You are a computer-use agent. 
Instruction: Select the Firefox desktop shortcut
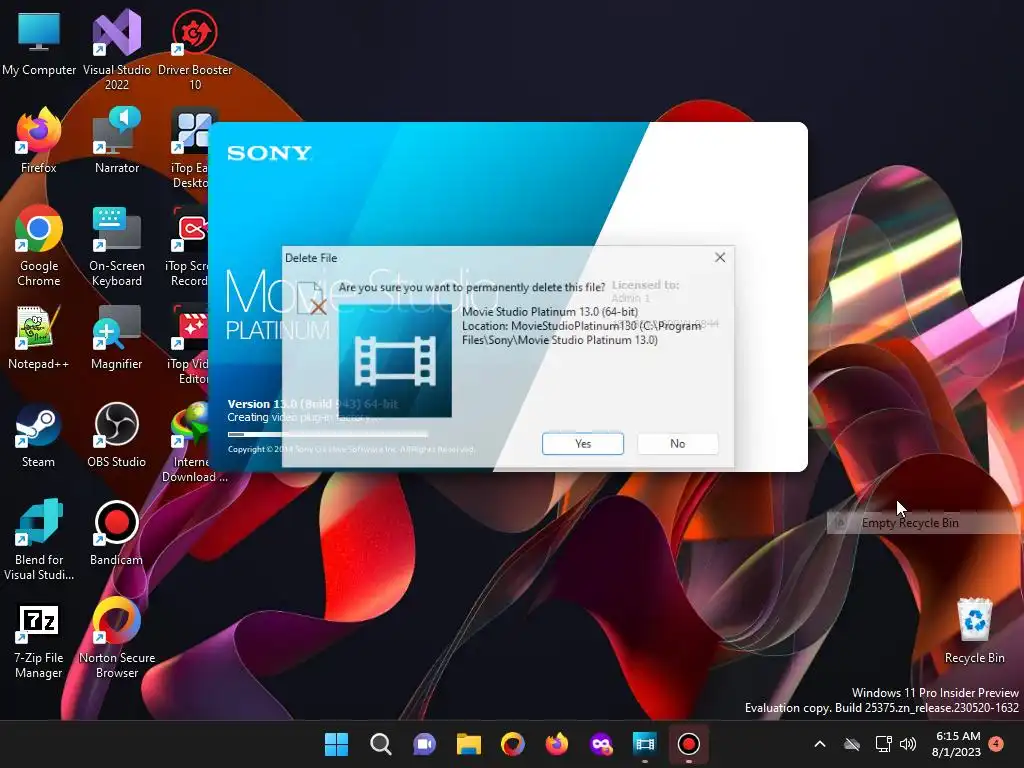click(x=39, y=141)
